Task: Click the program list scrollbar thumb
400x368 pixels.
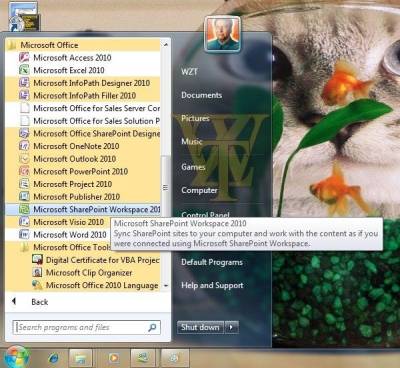Action: tap(165, 187)
